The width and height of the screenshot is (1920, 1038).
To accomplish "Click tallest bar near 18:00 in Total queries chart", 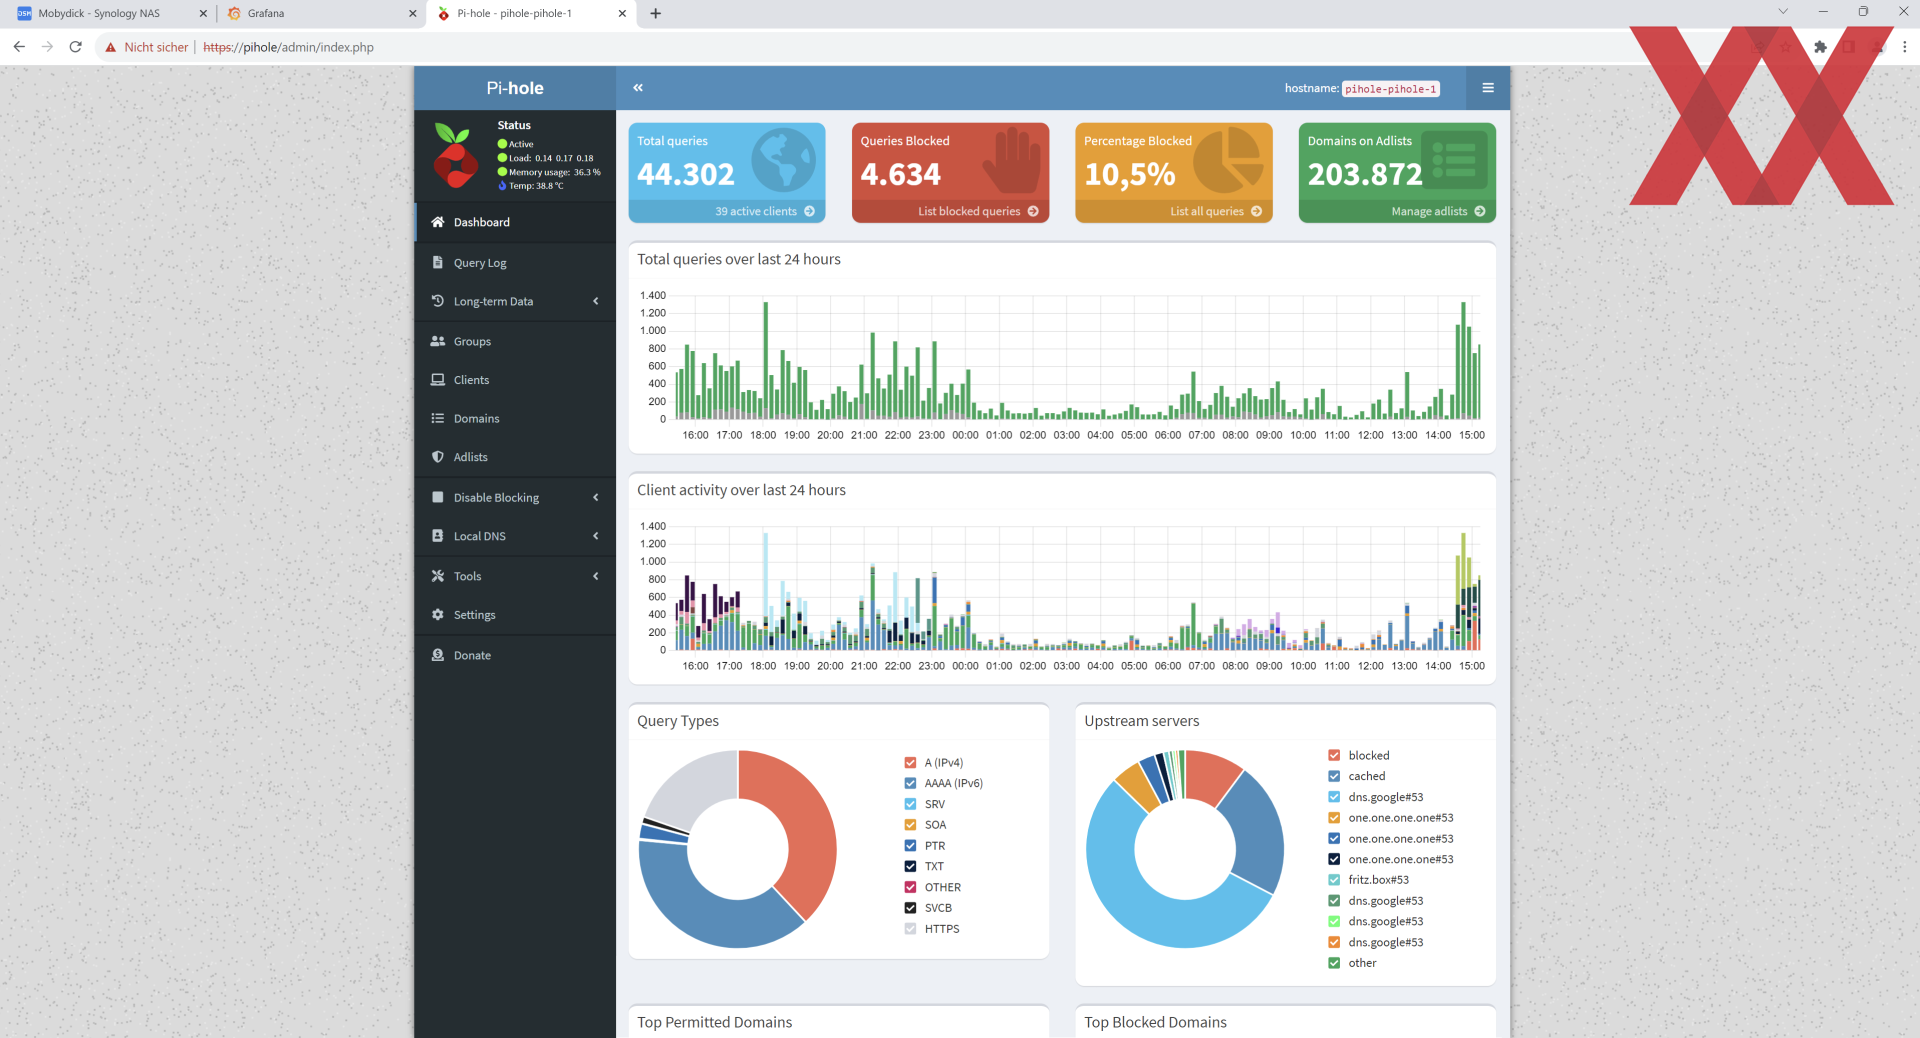I will (766, 360).
